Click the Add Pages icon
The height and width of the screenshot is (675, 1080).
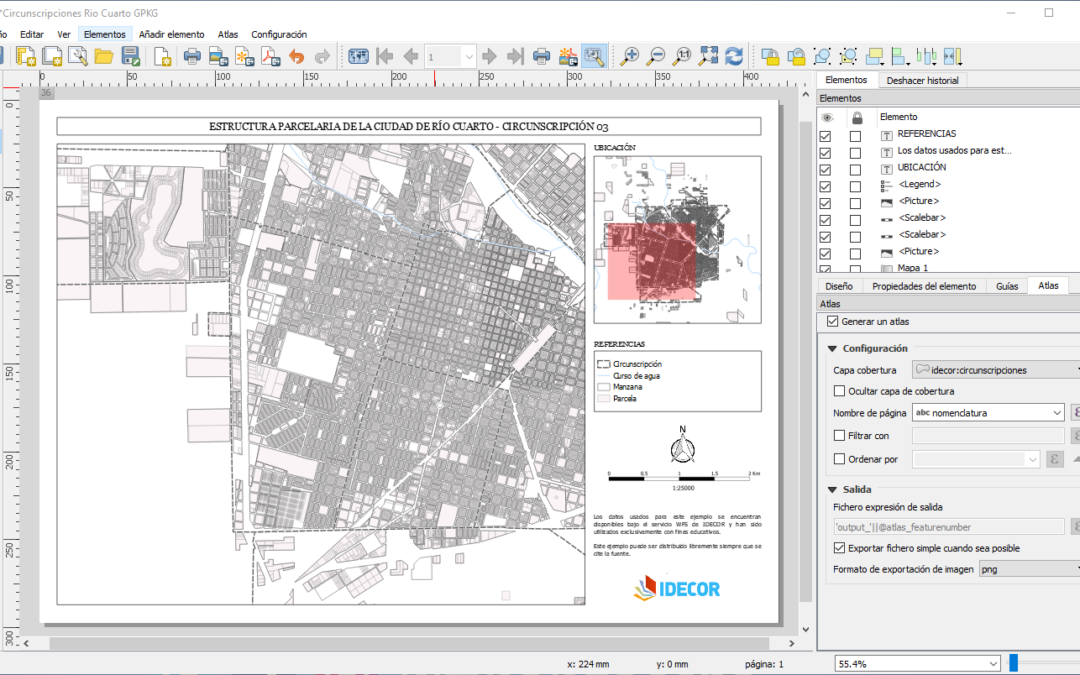pos(163,56)
